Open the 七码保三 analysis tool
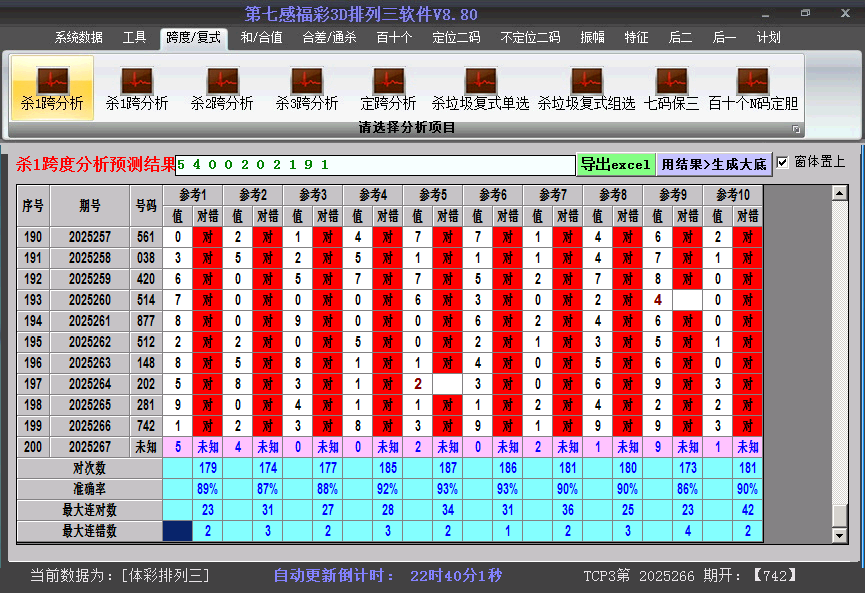The width and height of the screenshot is (865, 593). pos(673,87)
